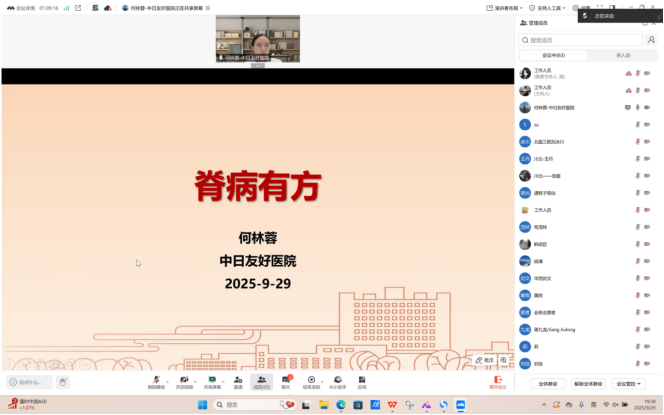Image resolution: width=664 pixels, height=415 pixels.
Task: Open the 共享屏幕 share screen icon
Action: [x=212, y=379]
